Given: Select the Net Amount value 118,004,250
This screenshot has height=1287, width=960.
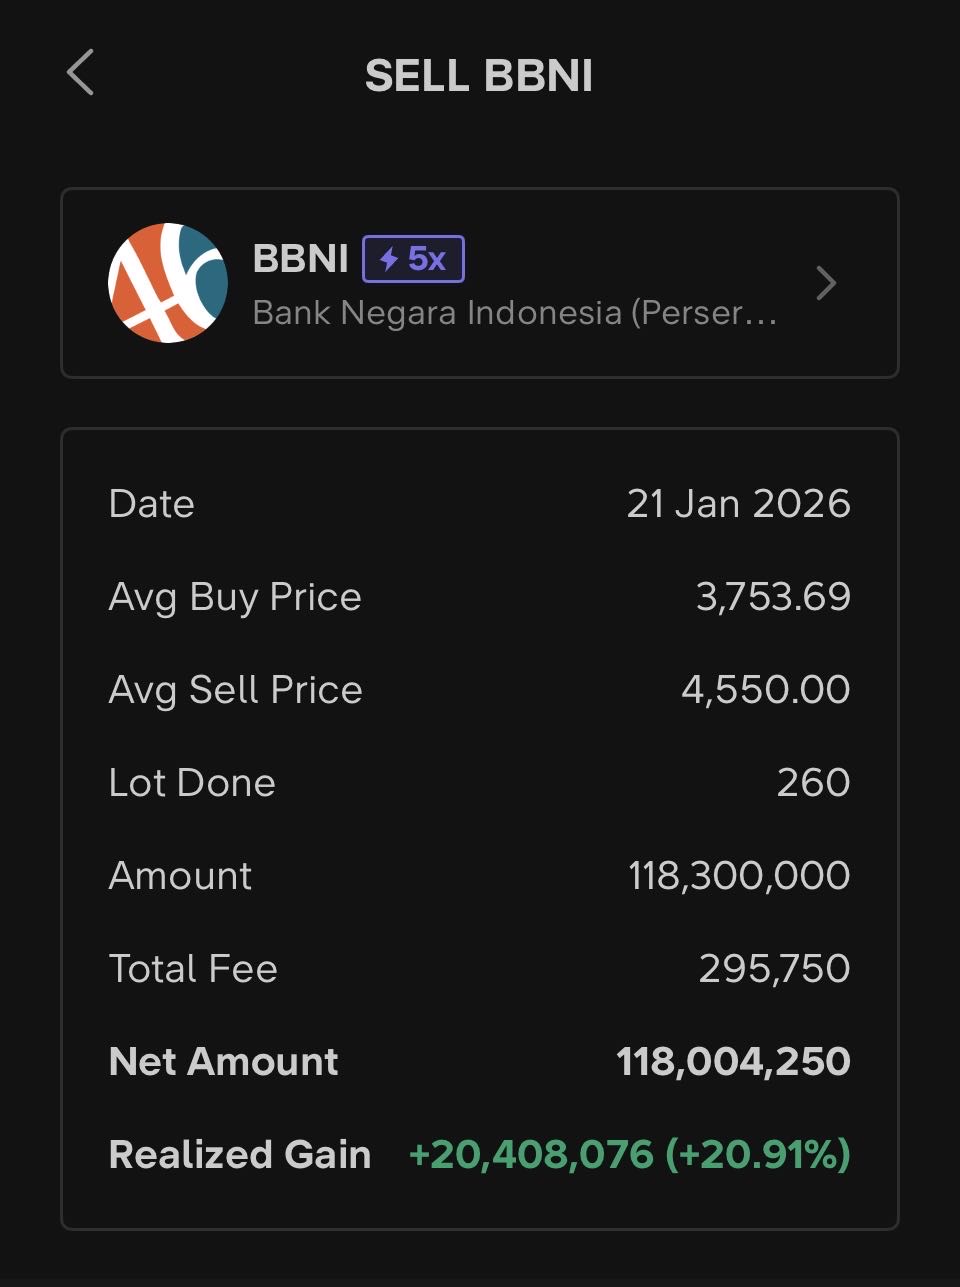Looking at the screenshot, I should point(733,1061).
